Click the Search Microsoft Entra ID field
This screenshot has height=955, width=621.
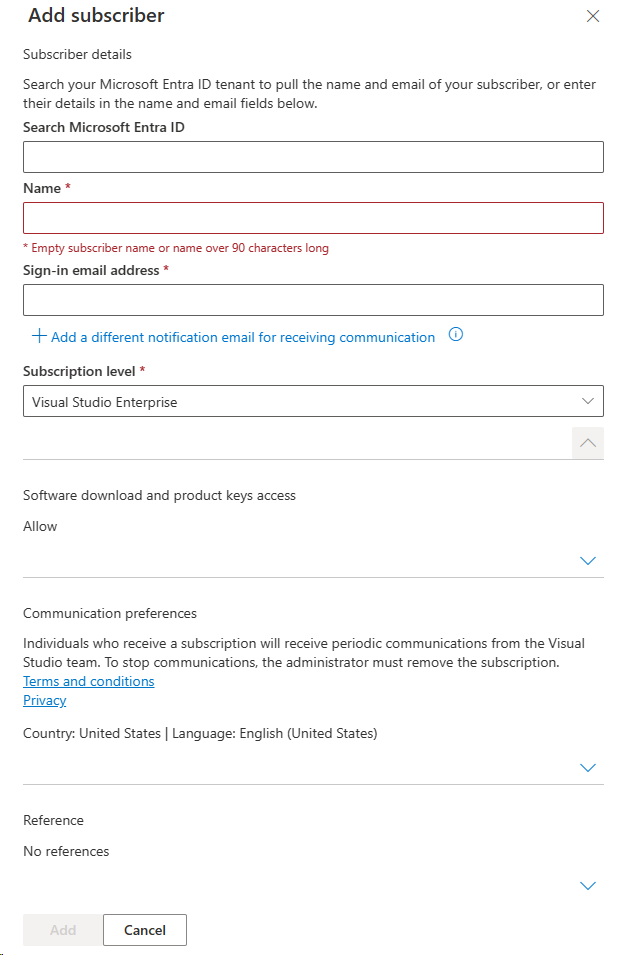310,156
